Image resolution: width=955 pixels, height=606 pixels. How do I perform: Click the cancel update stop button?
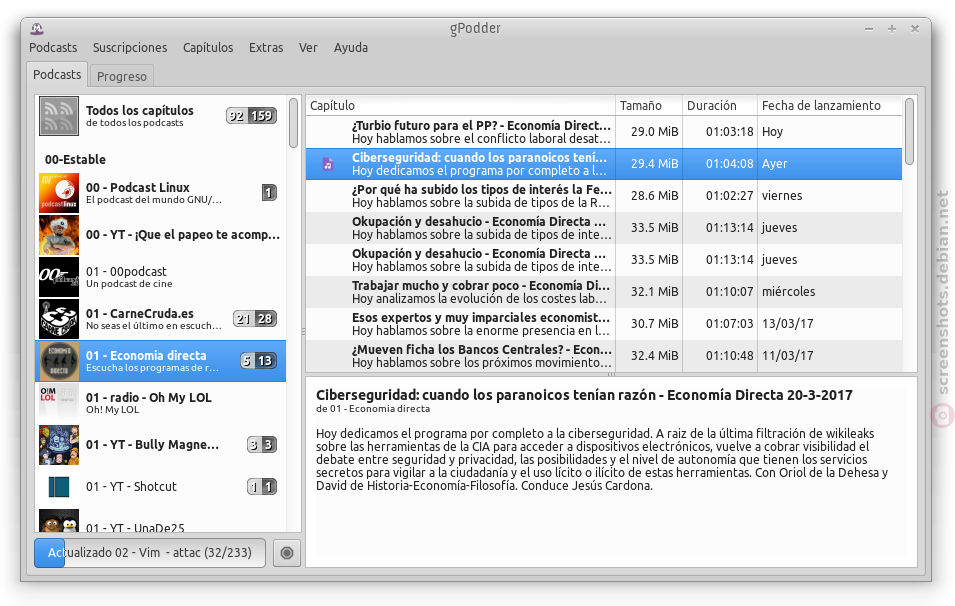pyautogui.click(x=287, y=553)
